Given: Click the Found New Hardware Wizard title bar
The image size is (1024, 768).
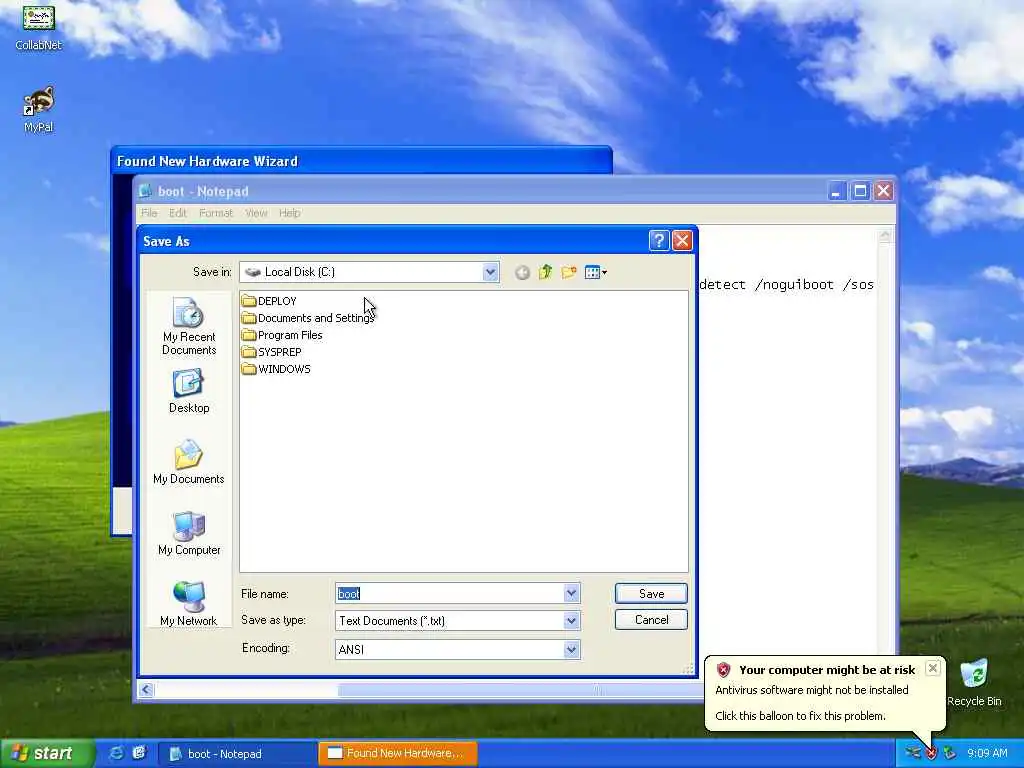Looking at the screenshot, I should click(361, 161).
